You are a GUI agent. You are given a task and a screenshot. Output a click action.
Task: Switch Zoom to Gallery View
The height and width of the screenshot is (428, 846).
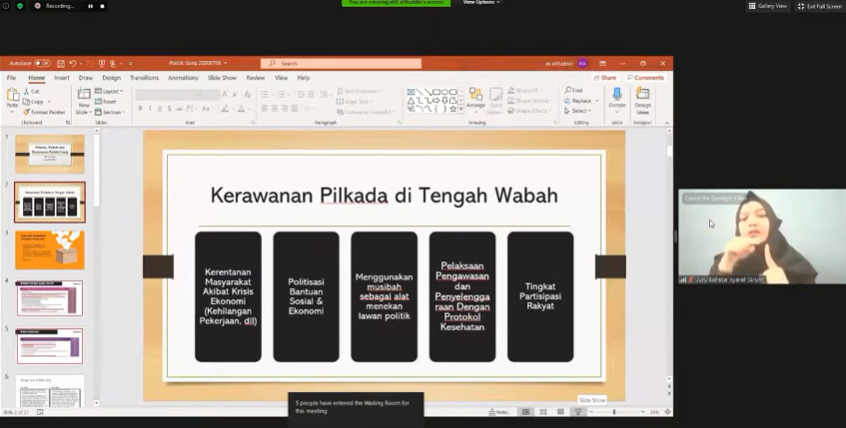point(768,6)
